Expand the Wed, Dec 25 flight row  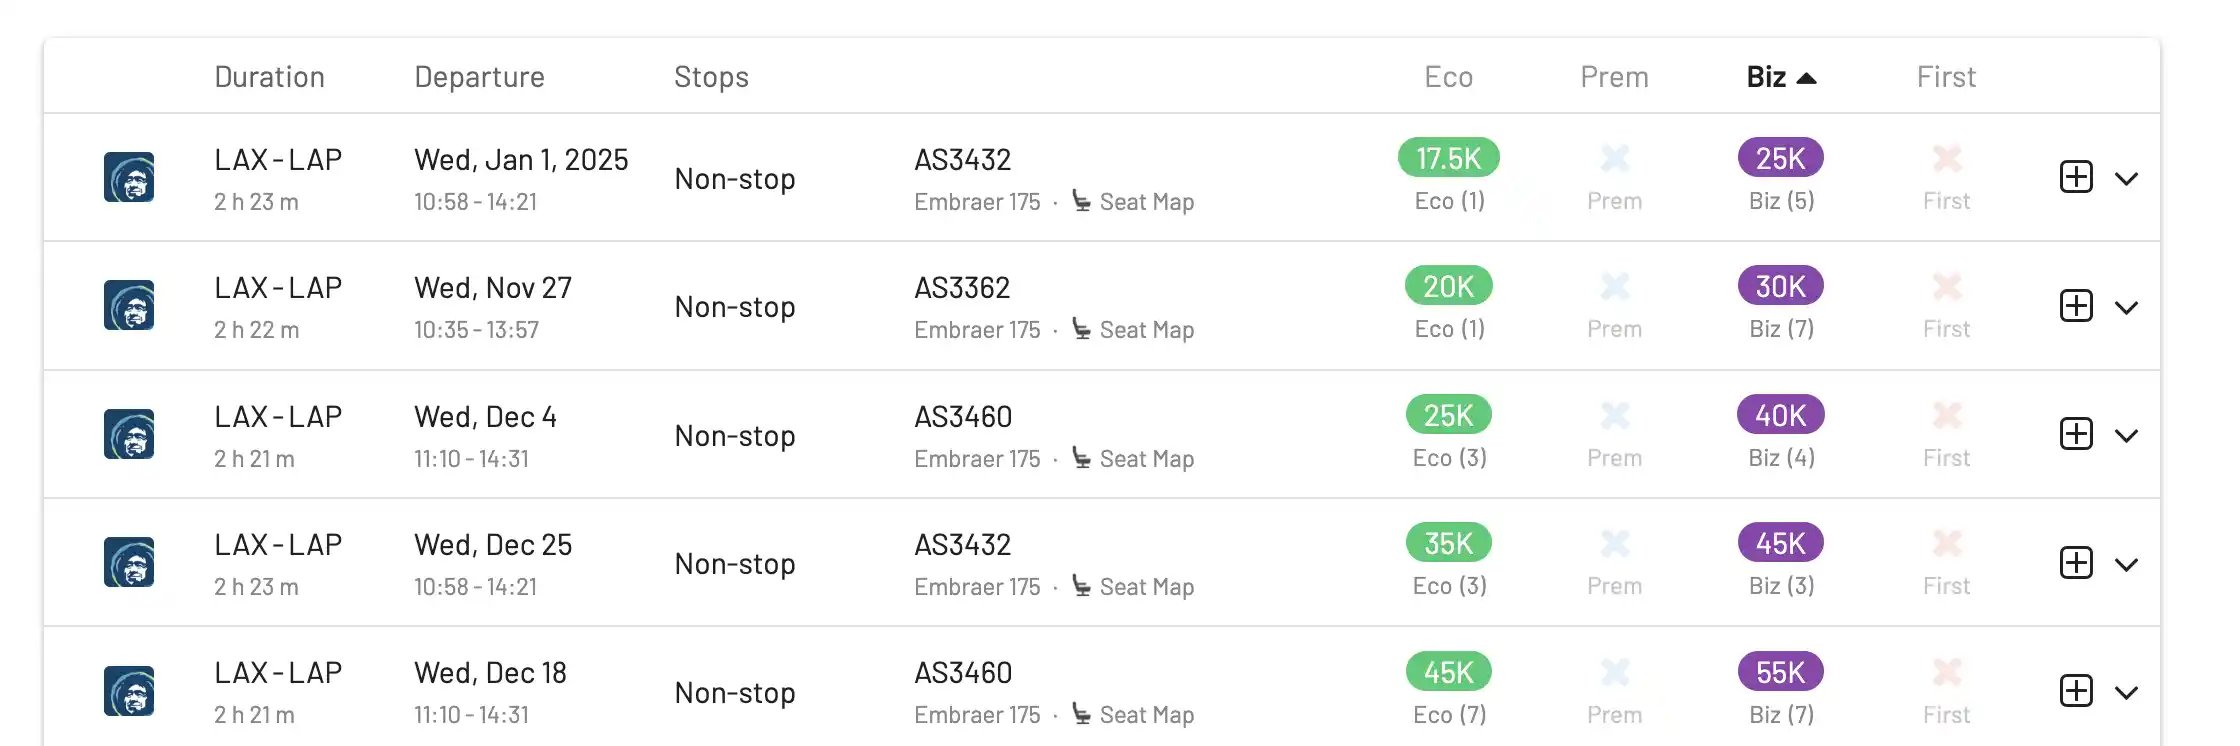pyautogui.click(x=2126, y=565)
